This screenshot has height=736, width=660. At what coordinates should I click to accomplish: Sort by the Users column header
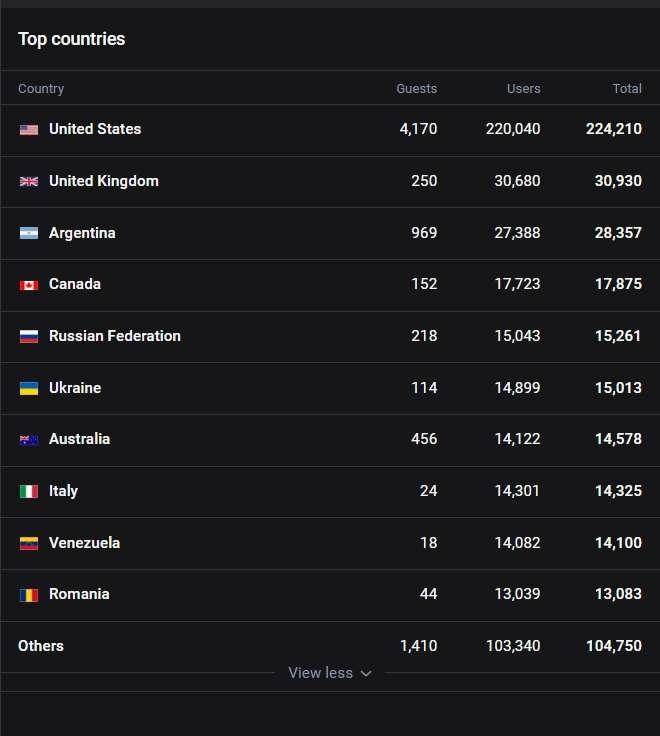523,88
